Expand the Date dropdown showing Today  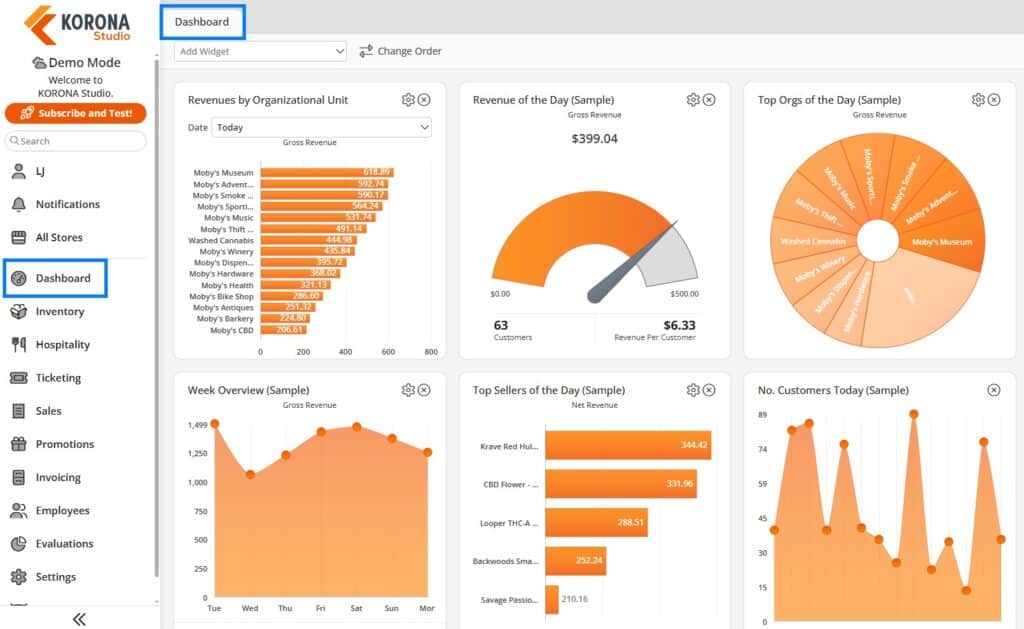(x=321, y=127)
